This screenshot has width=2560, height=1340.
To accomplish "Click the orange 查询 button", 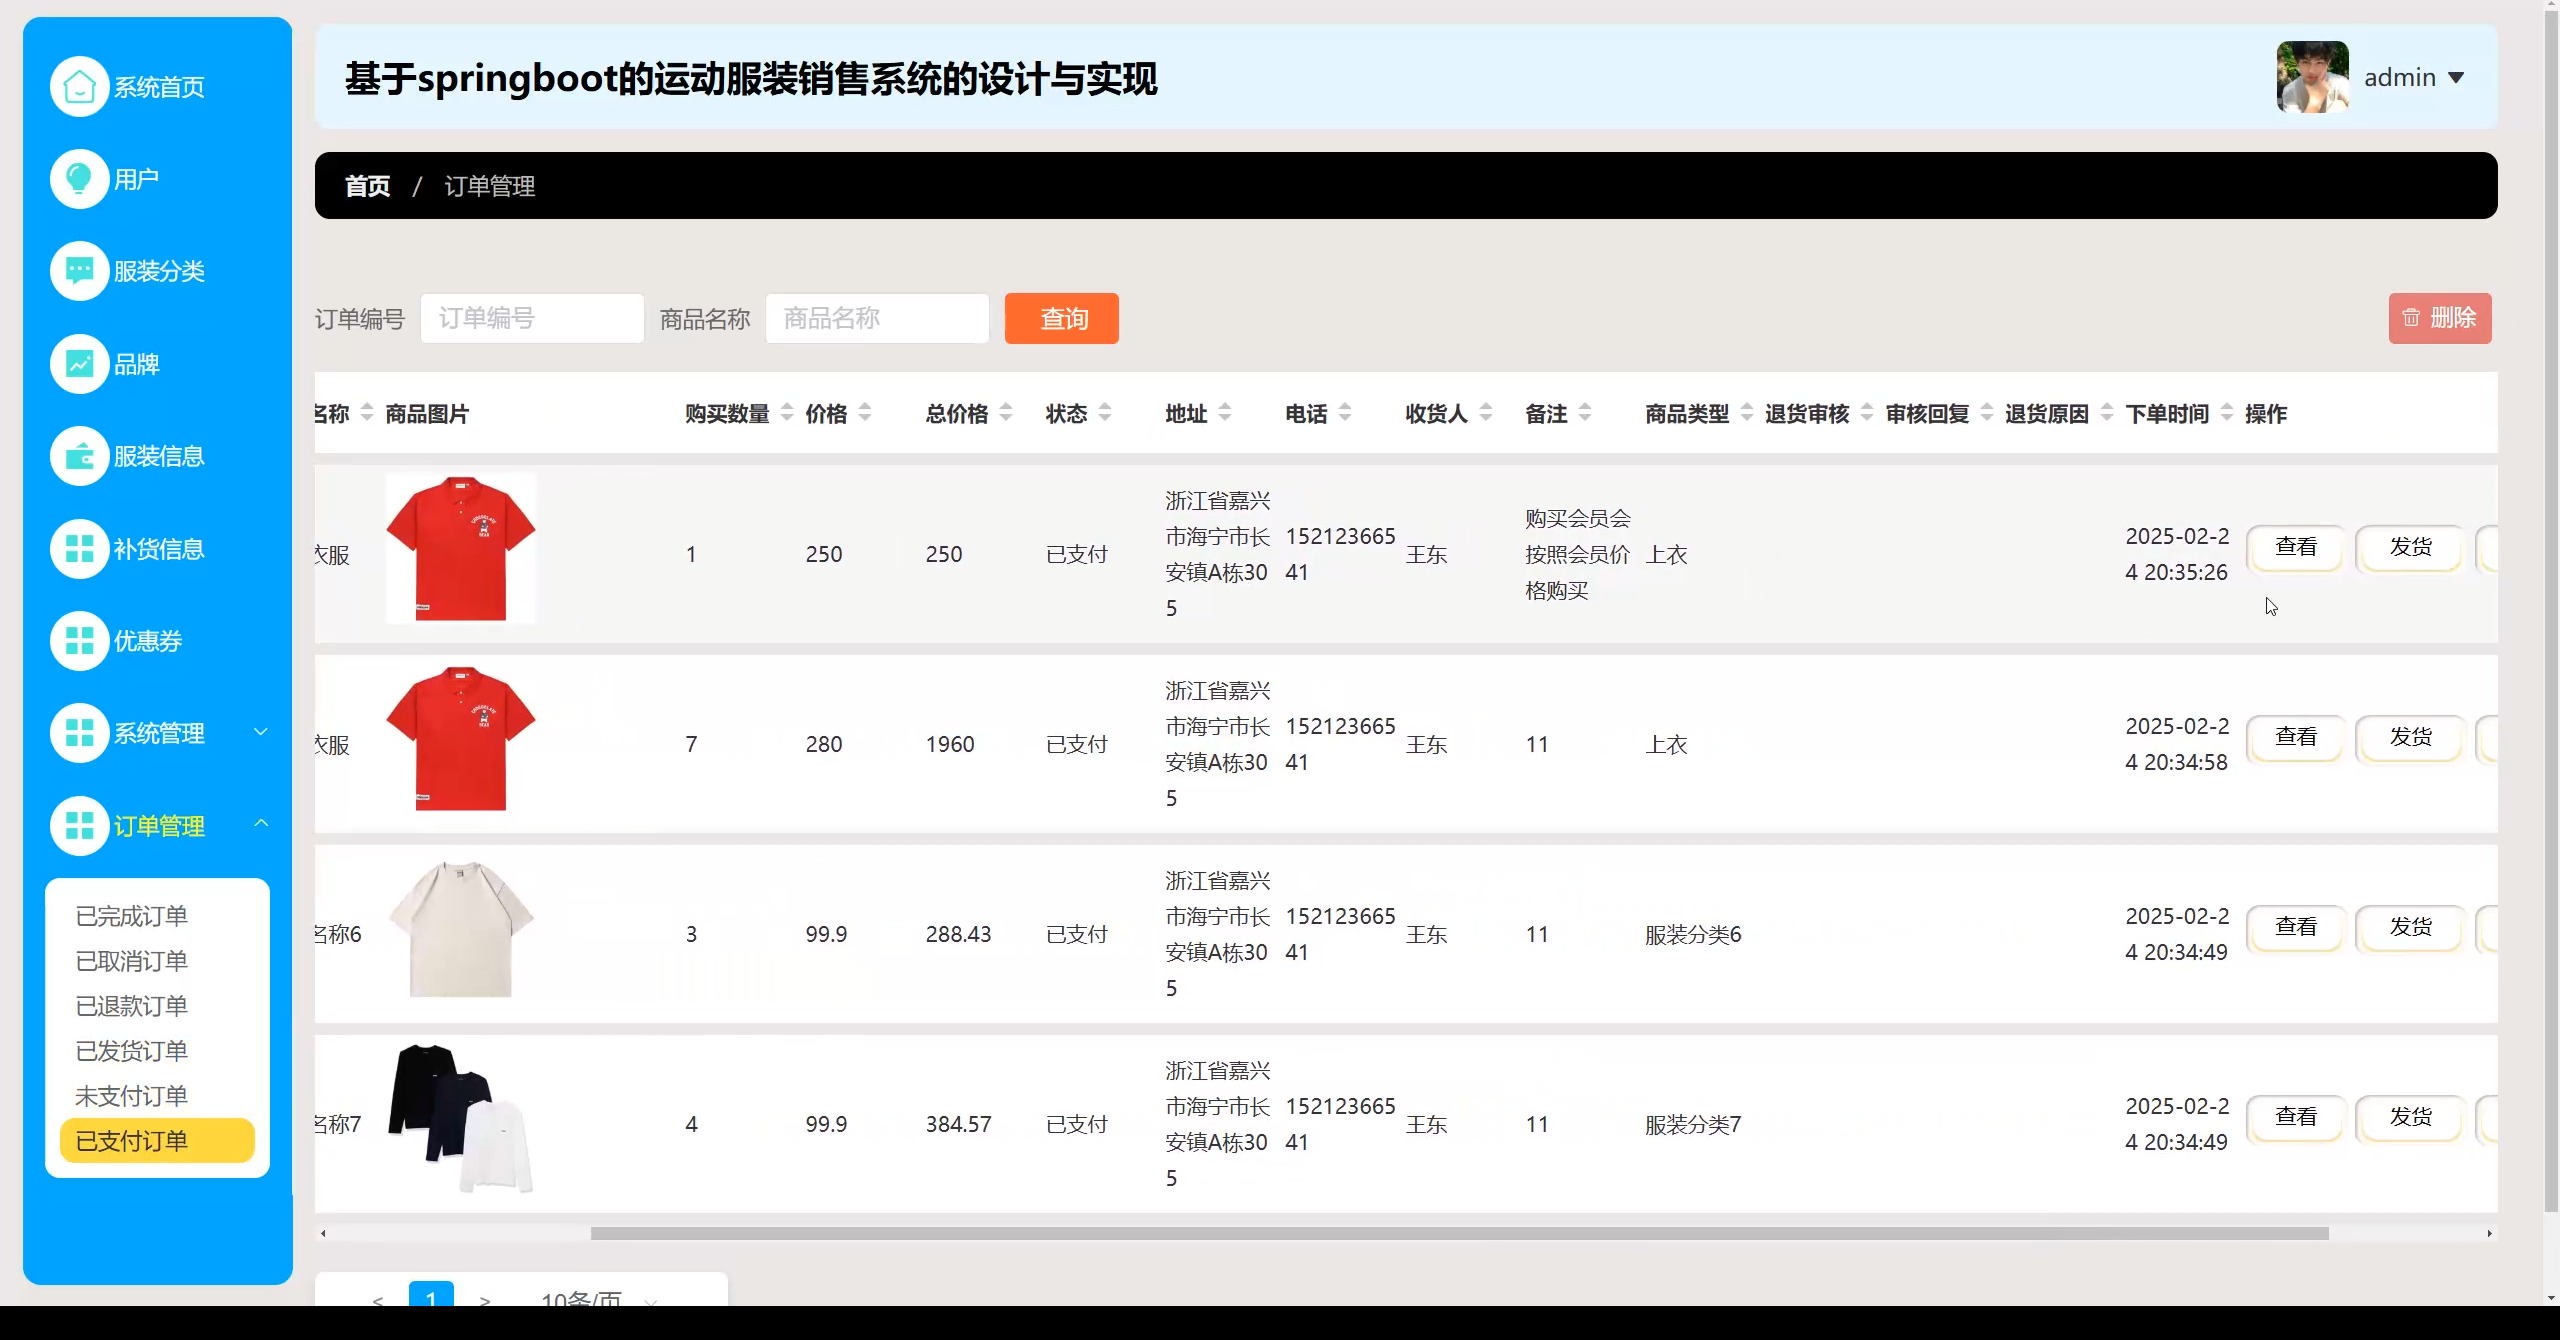I will [1061, 319].
